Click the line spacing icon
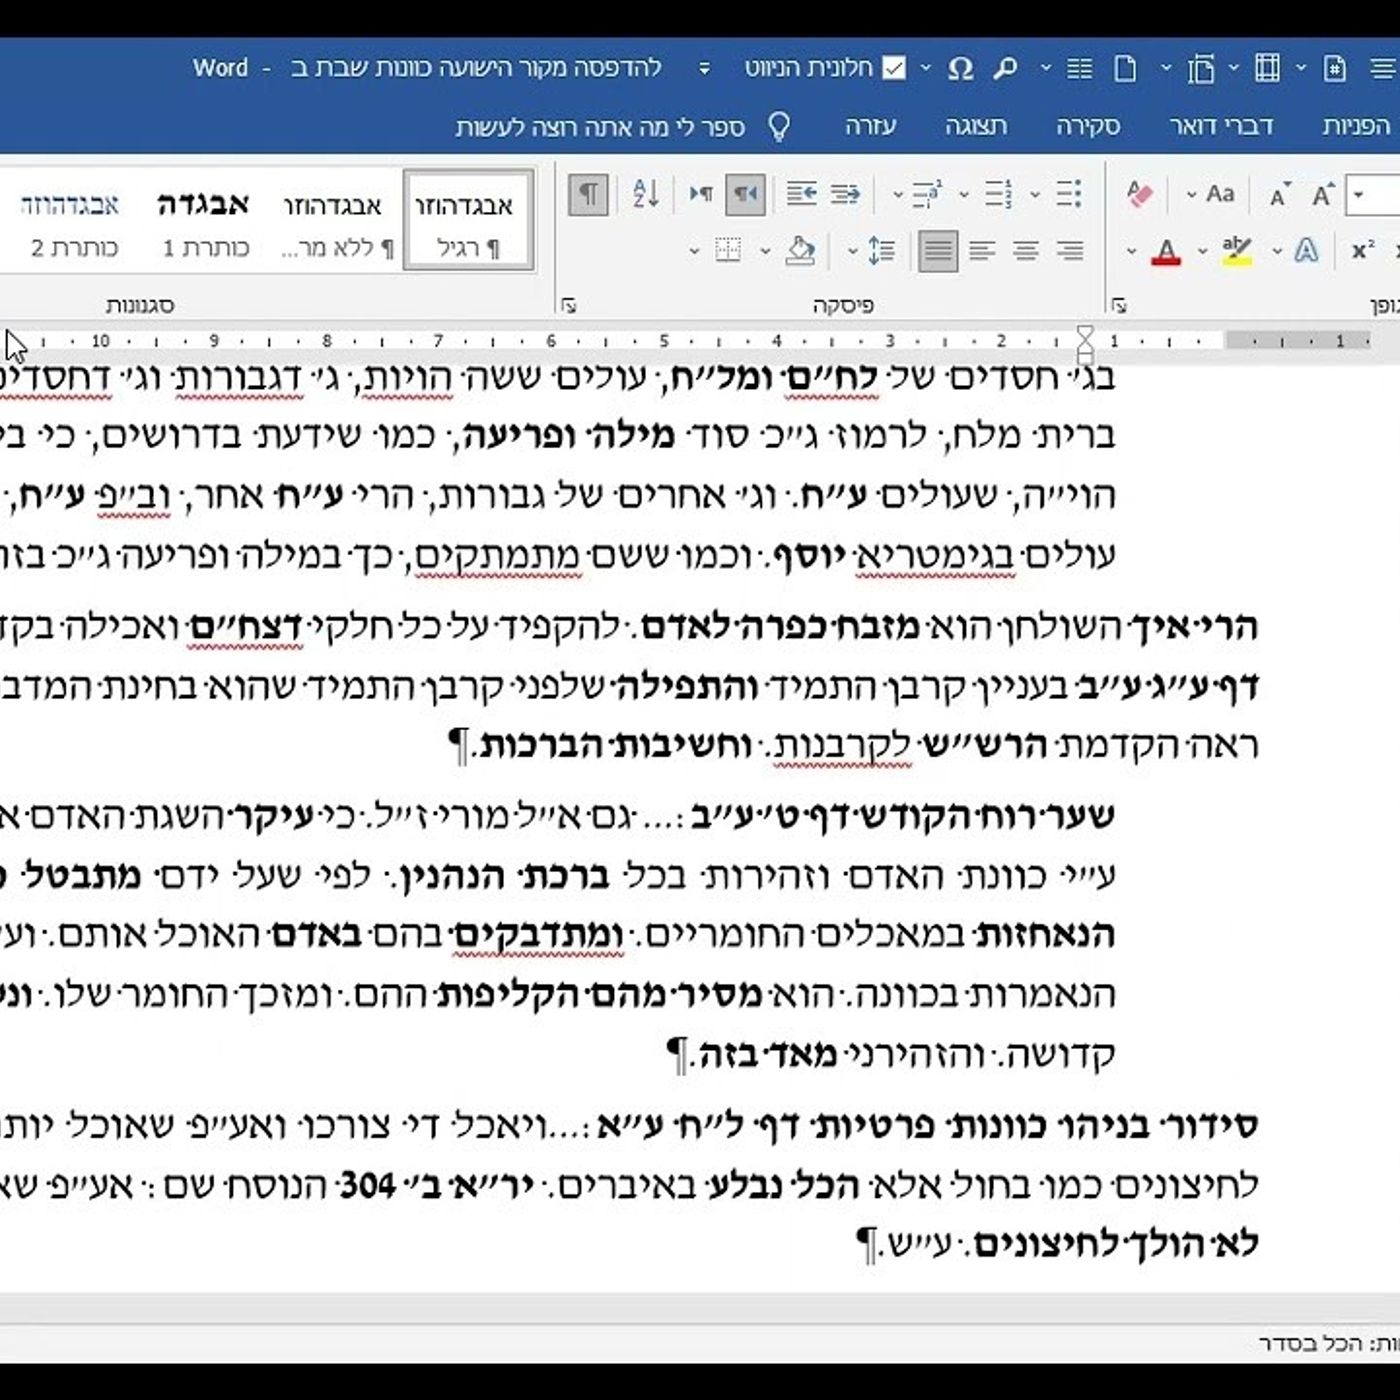This screenshot has height=1400, width=1400. (881, 250)
